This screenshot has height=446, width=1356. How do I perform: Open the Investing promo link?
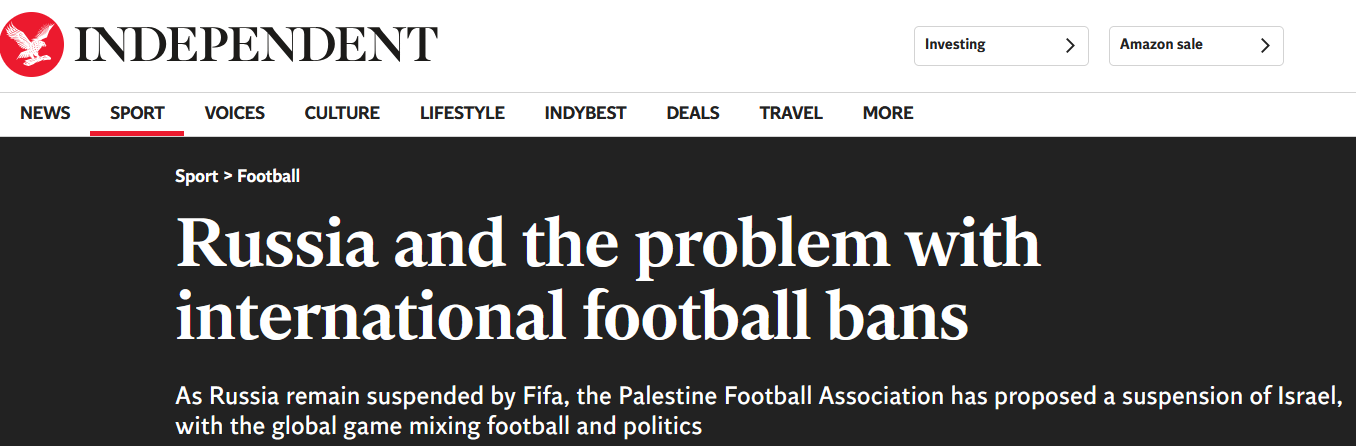[x=955, y=45]
